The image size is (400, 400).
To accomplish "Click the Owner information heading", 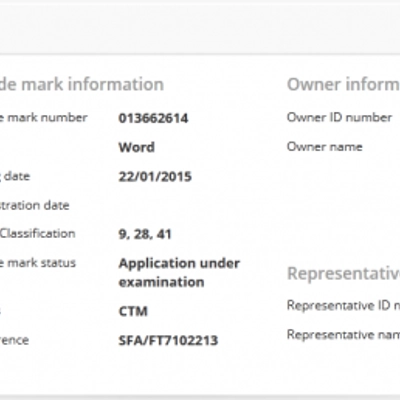I will 343,84.
